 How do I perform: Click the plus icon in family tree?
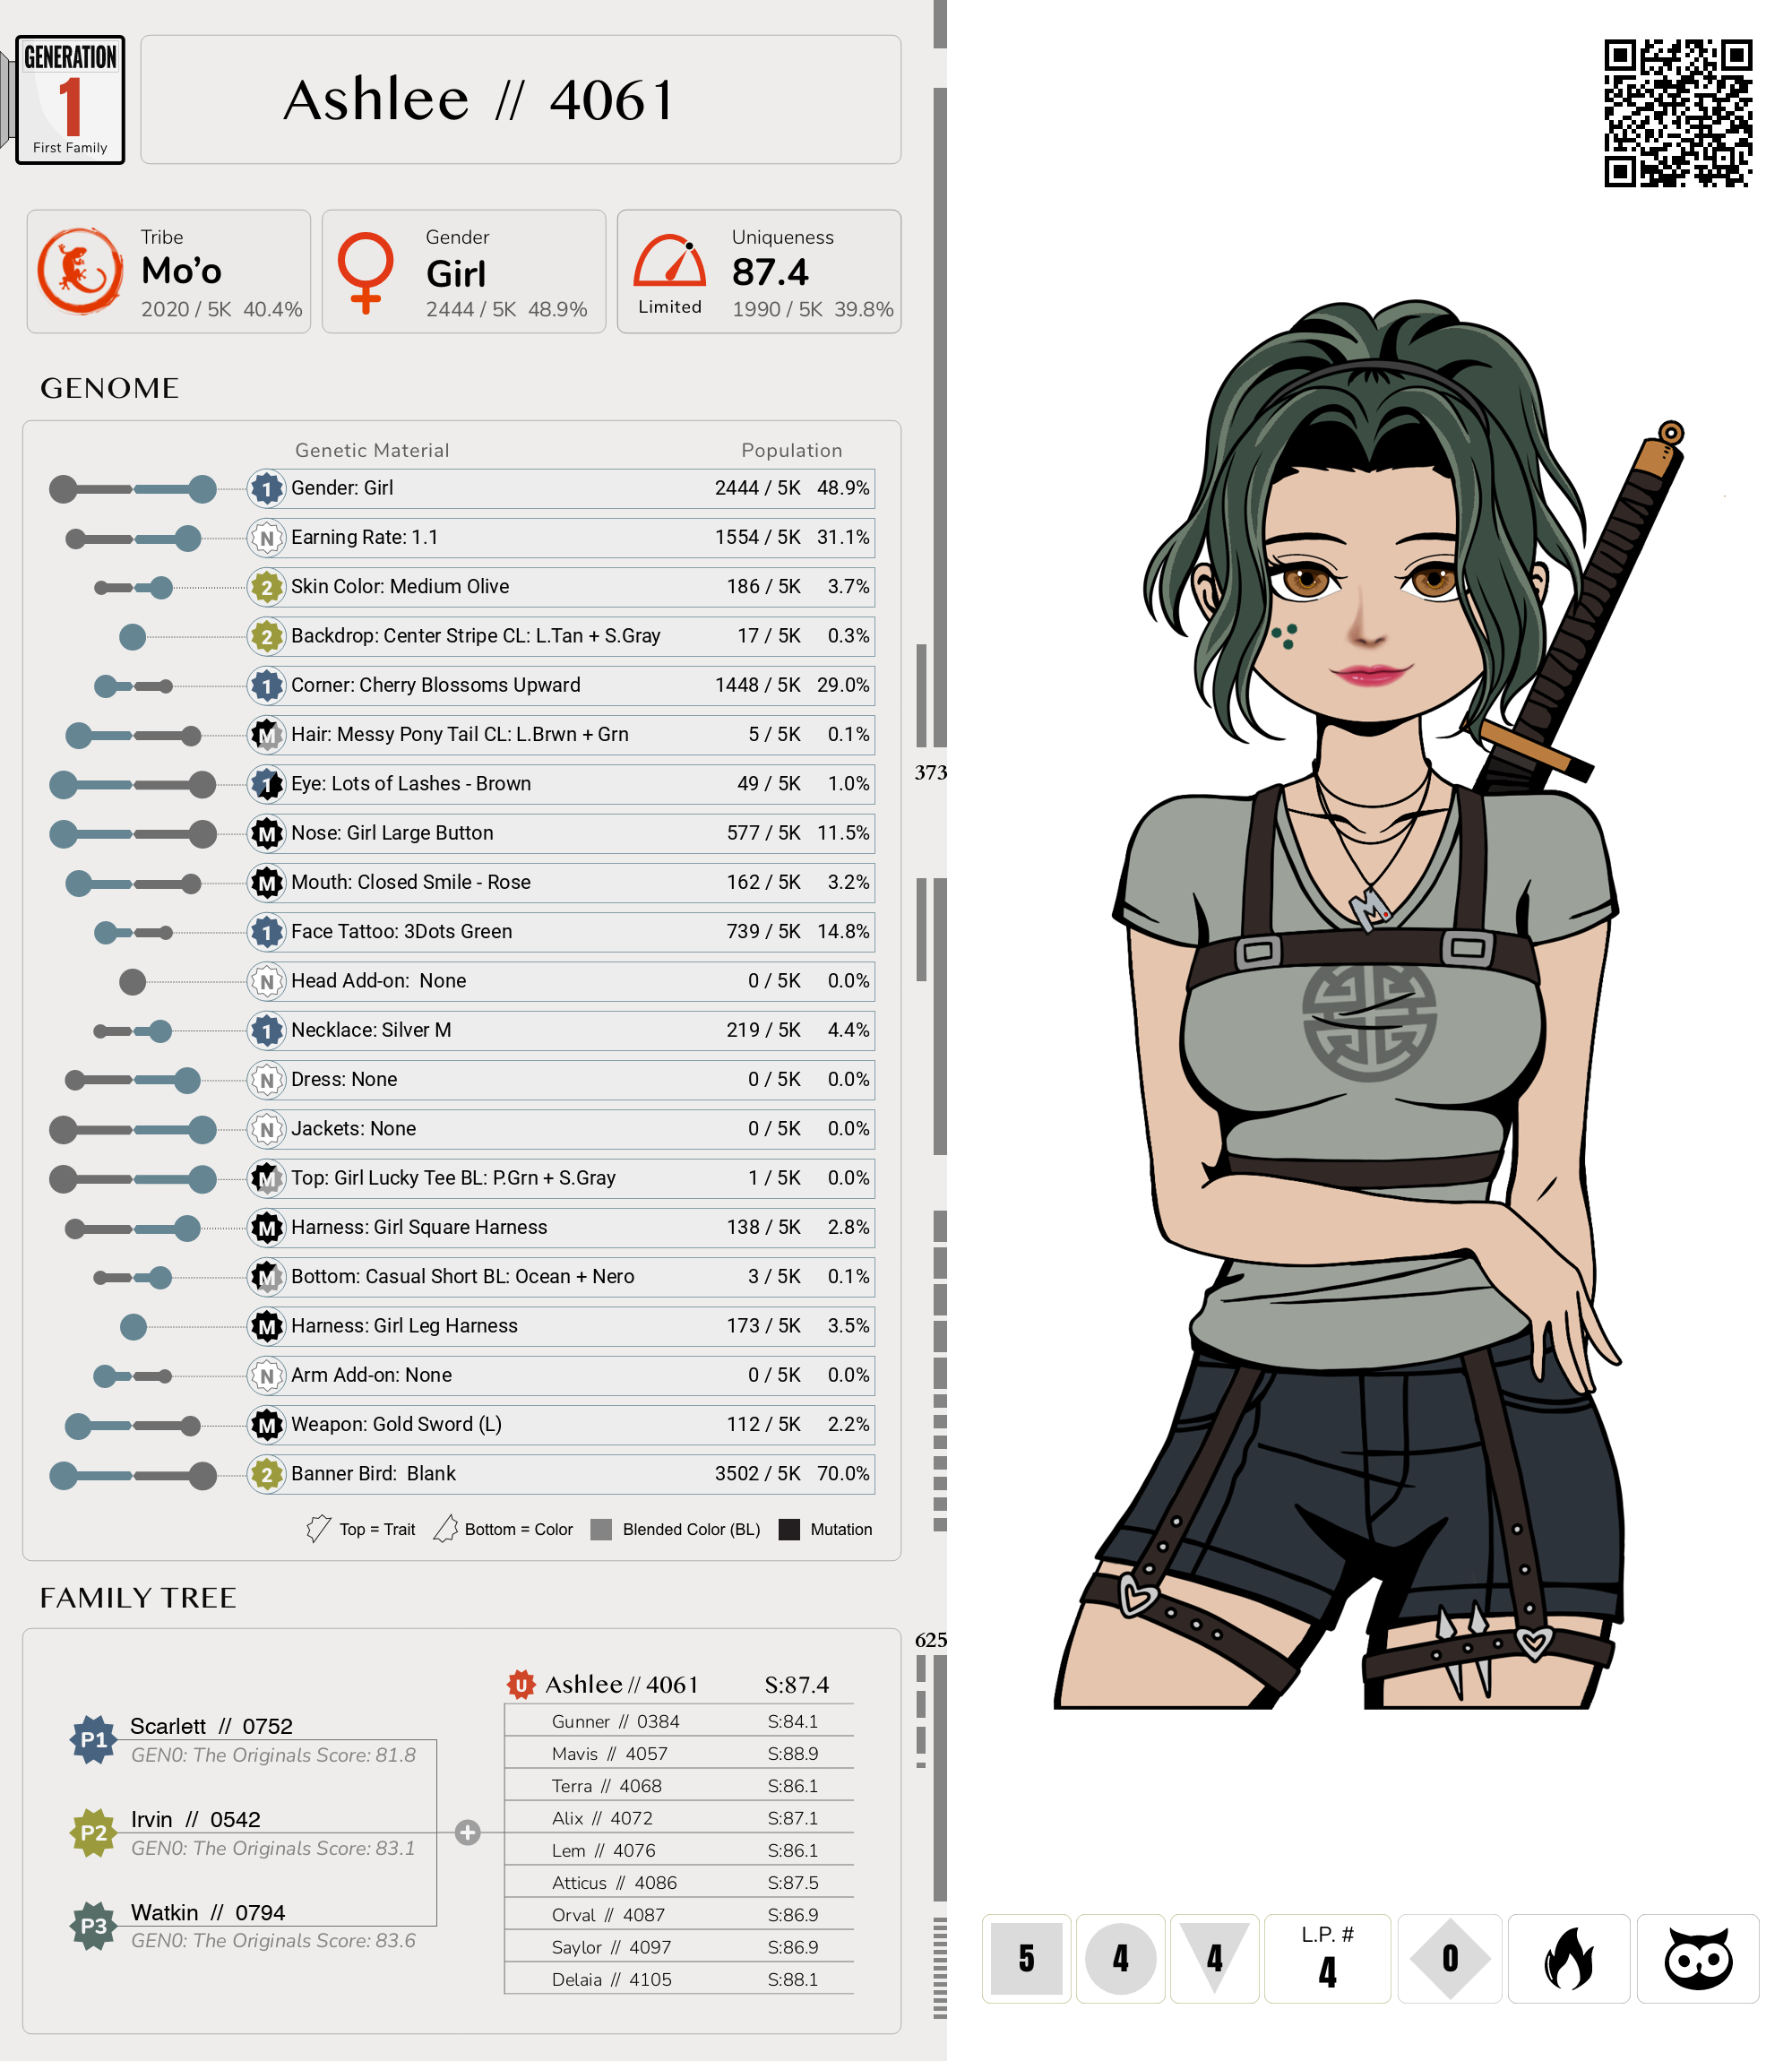[x=467, y=1832]
